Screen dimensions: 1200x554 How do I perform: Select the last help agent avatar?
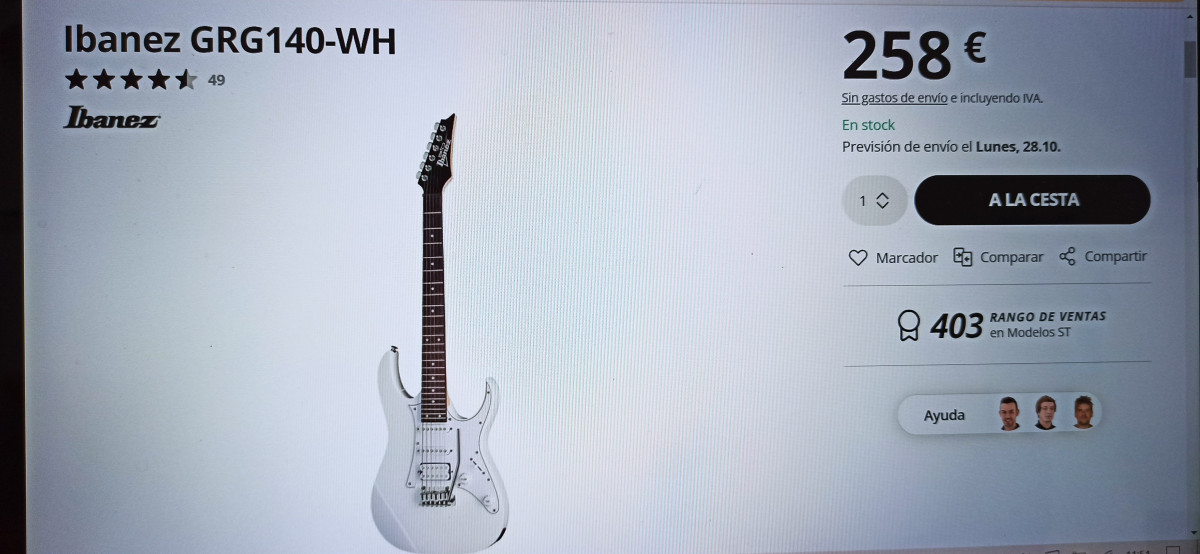click(1083, 412)
